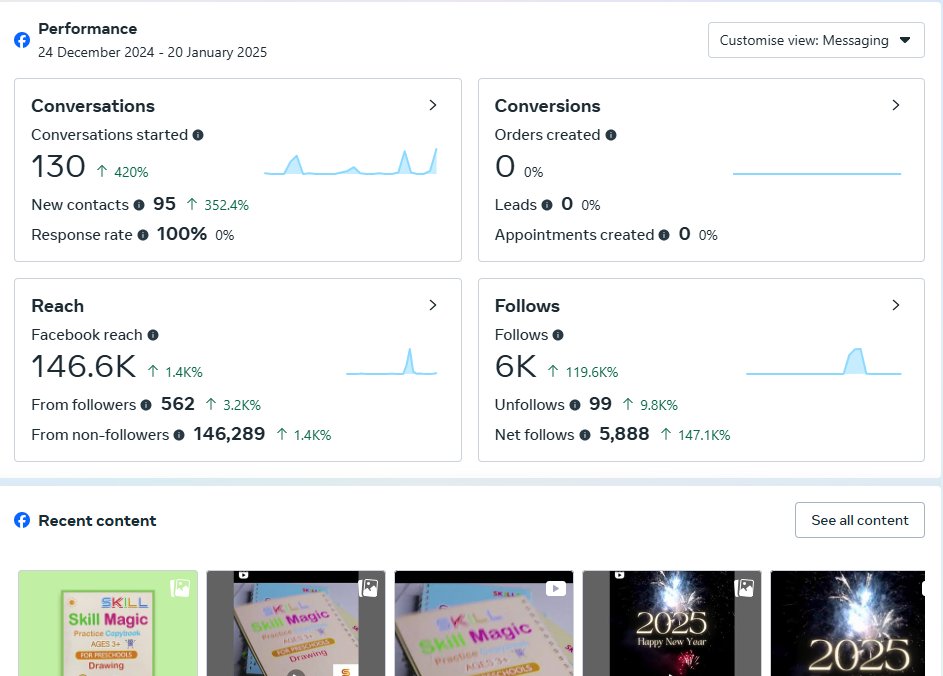Click the 99 unfollows value
943x676 pixels.
600,404
